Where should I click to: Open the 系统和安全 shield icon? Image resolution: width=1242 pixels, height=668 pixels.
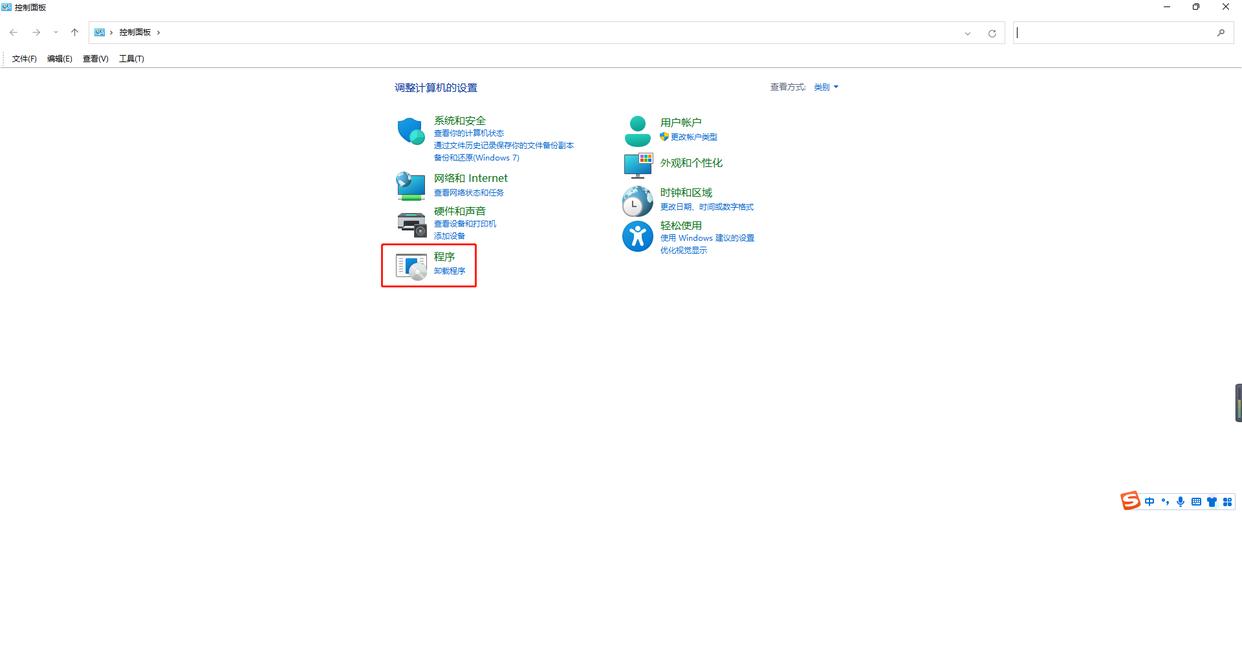(x=411, y=131)
